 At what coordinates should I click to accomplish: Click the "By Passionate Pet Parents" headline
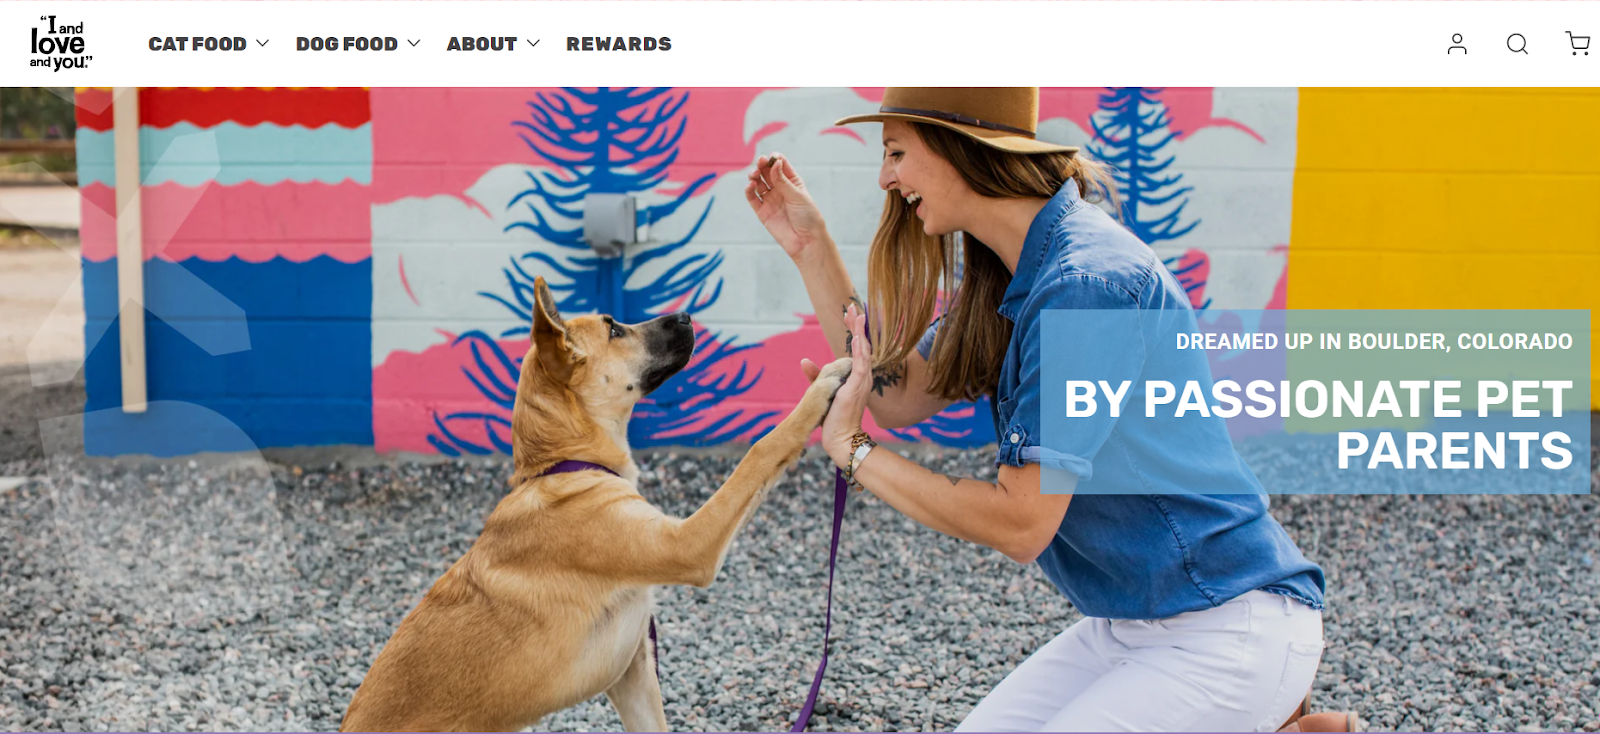(1318, 425)
